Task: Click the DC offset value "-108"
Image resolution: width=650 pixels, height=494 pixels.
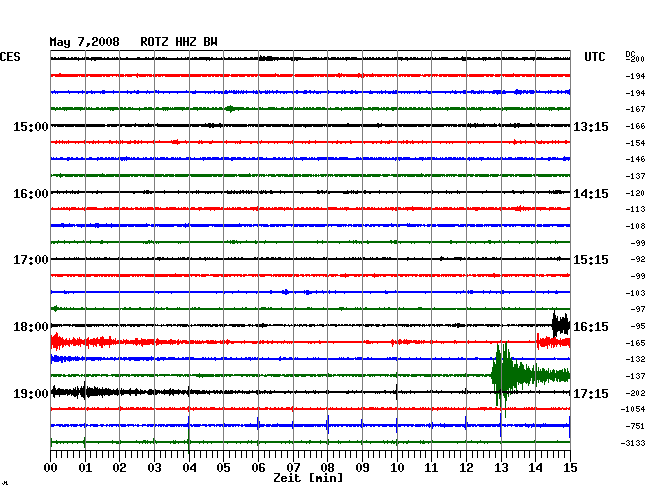Action: coord(635,226)
